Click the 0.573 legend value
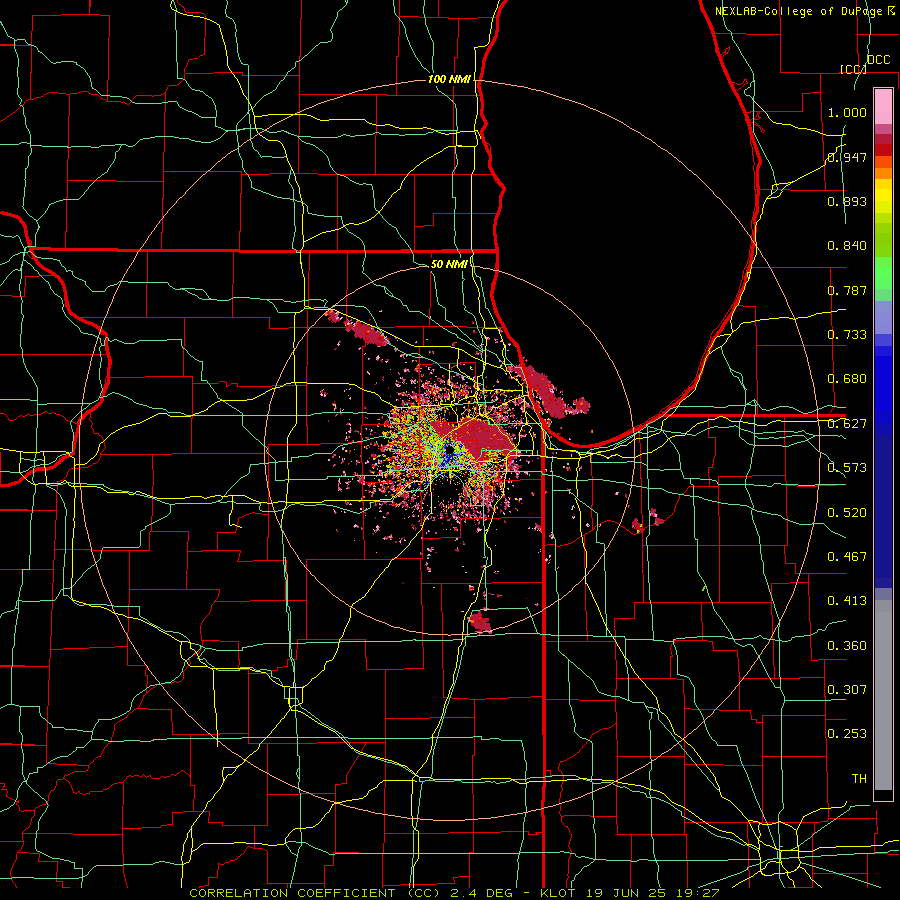Viewport: 900px width, 900px height. (x=847, y=468)
